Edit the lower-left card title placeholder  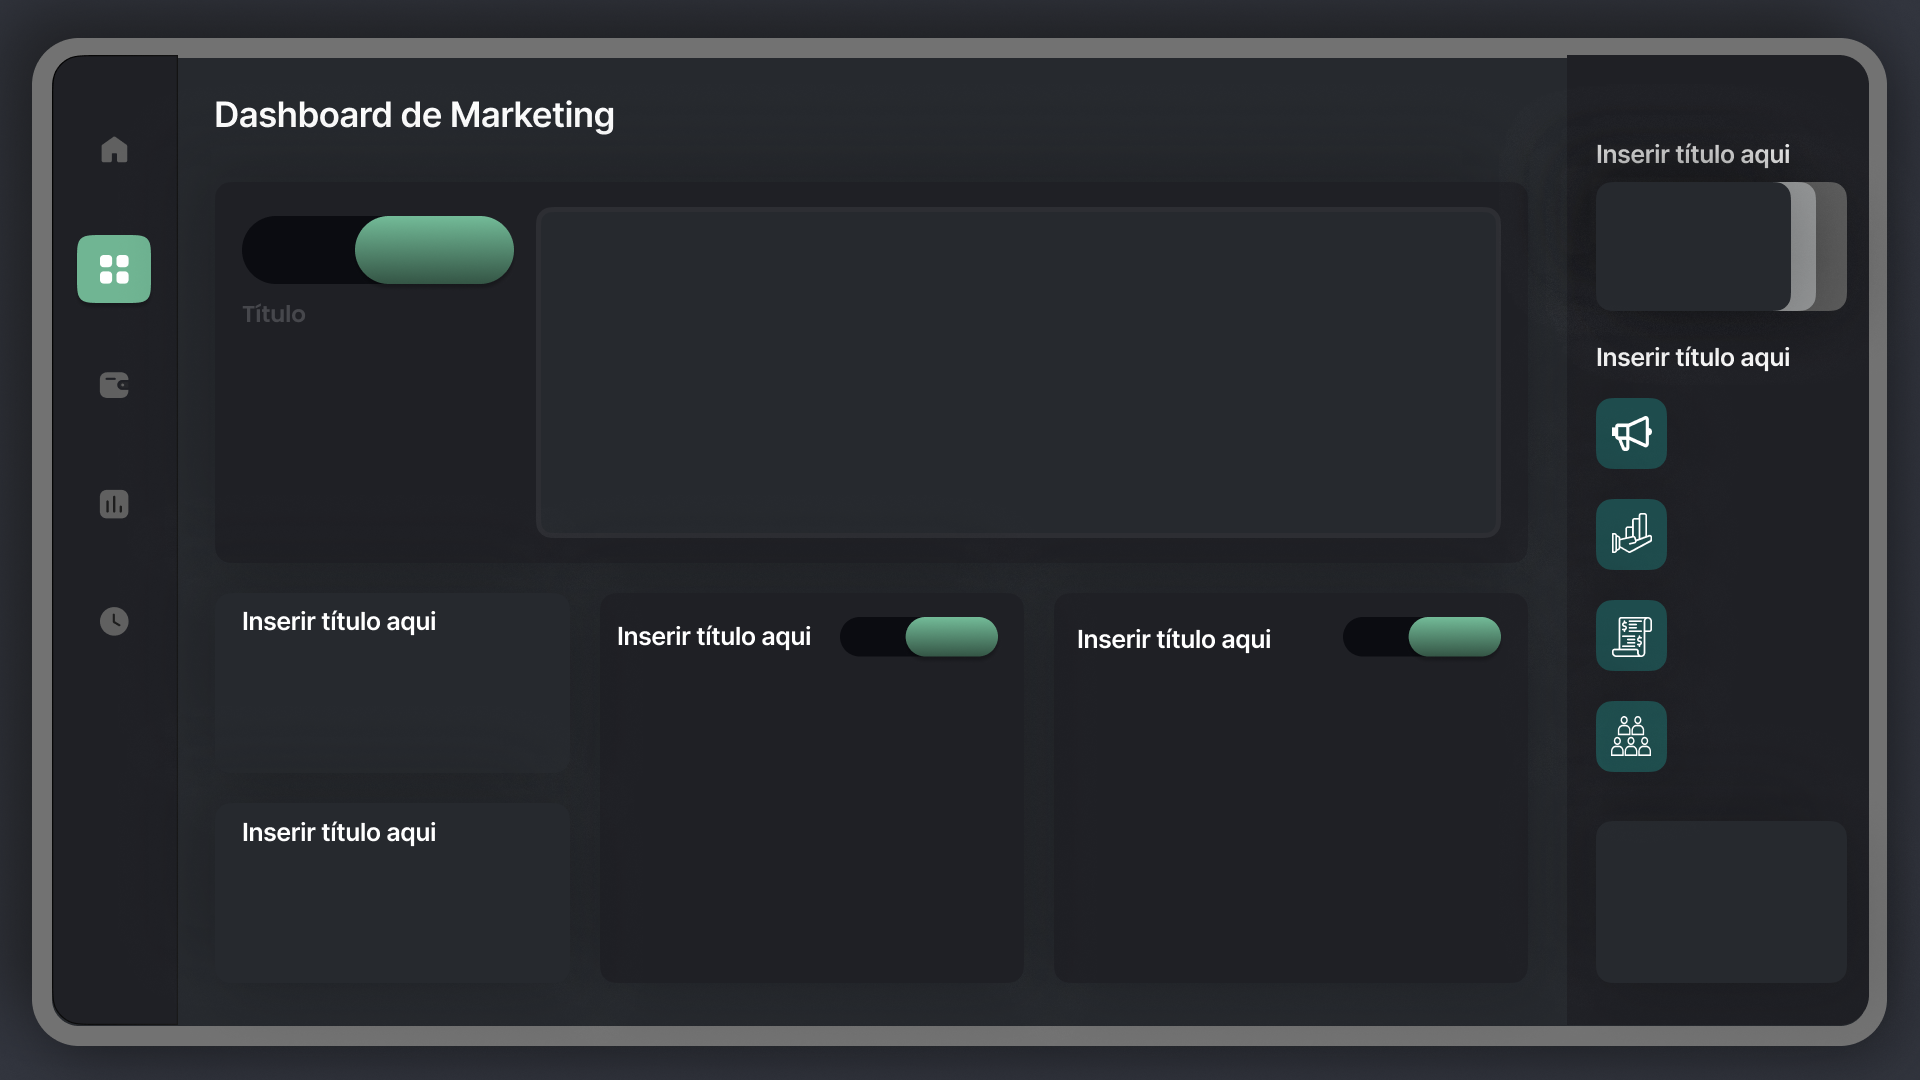(x=339, y=831)
